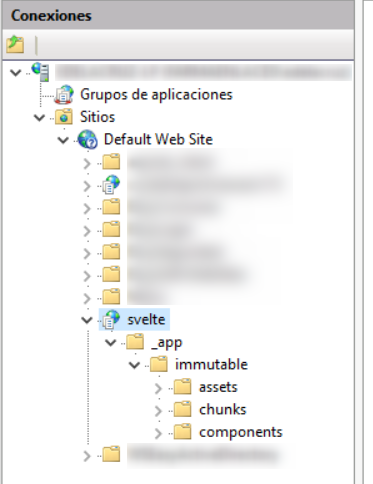
Task: Collapse the _app folder
Action: point(110,342)
